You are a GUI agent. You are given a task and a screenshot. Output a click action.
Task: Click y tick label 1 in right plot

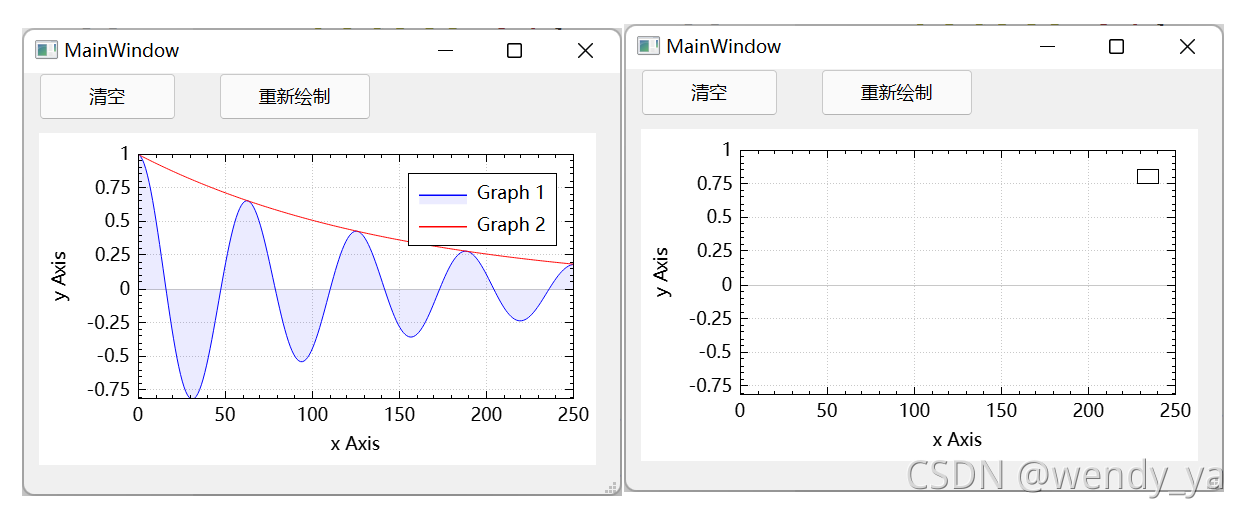pyautogui.click(x=727, y=150)
